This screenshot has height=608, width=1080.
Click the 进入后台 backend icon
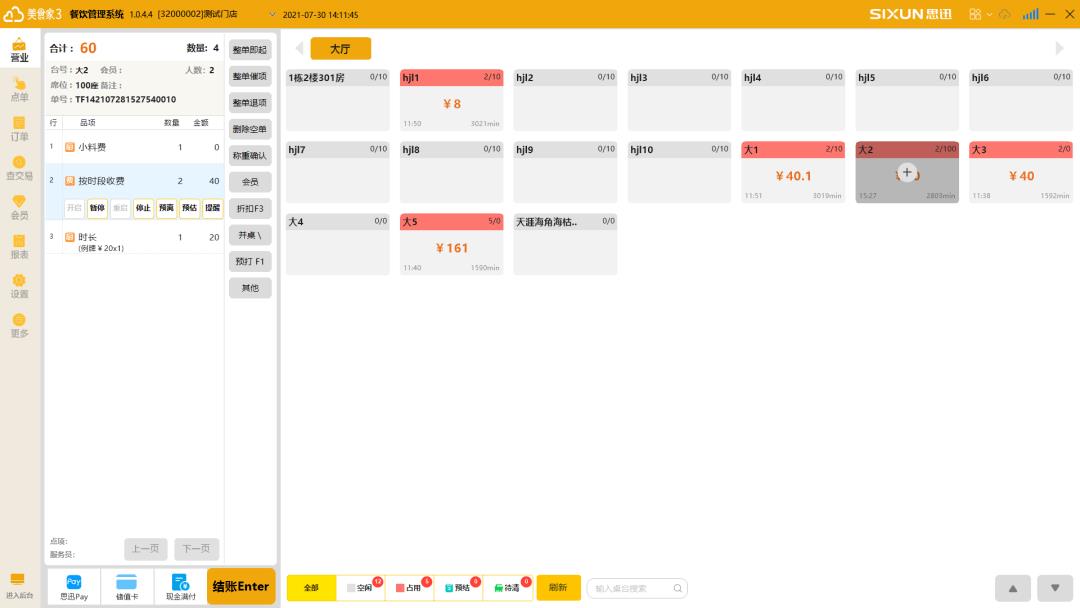click(19, 586)
